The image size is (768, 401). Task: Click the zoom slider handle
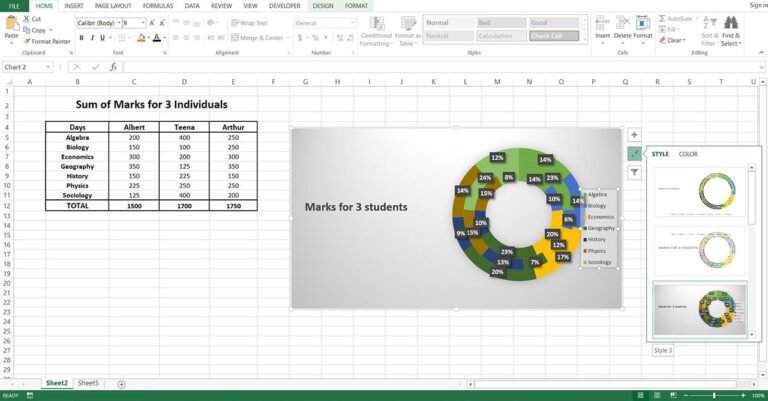[714, 395]
